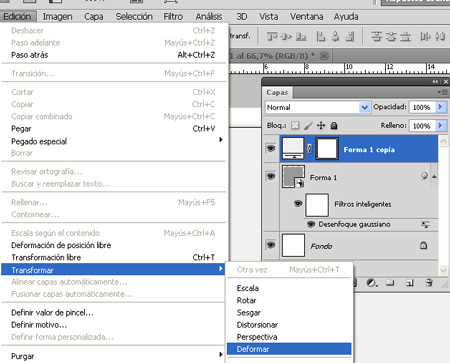Screen dimensions: 450x363
Task: Expand Purgar submenu arrow
Action: 220,354
